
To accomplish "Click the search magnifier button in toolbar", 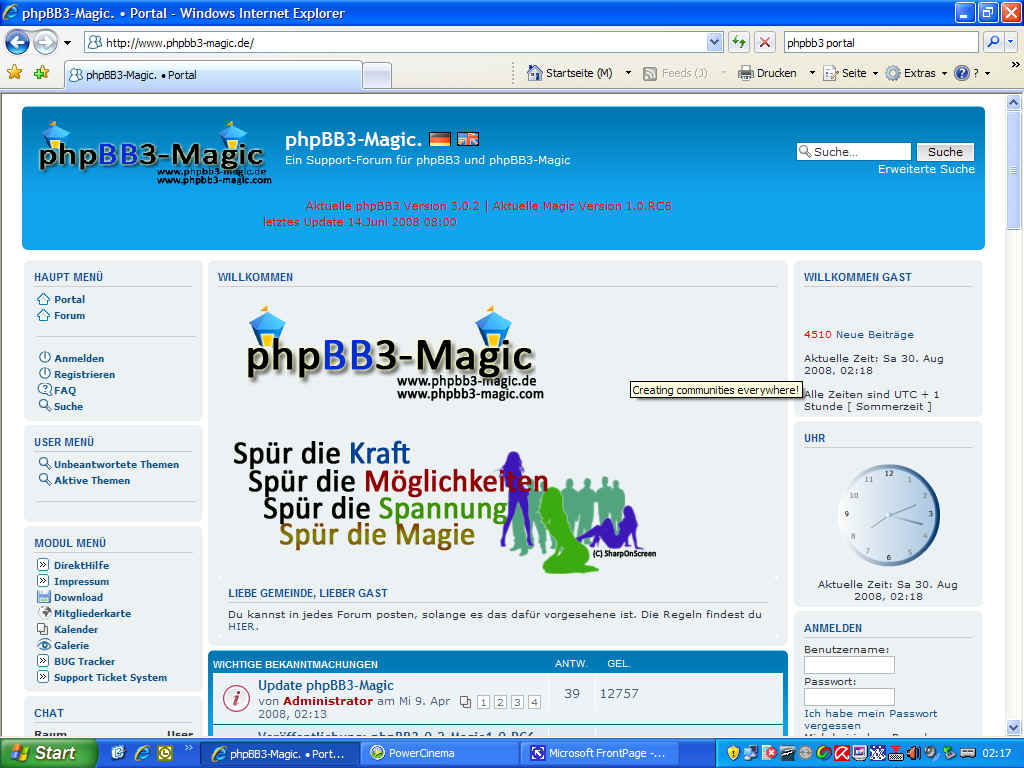I will coord(993,42).
